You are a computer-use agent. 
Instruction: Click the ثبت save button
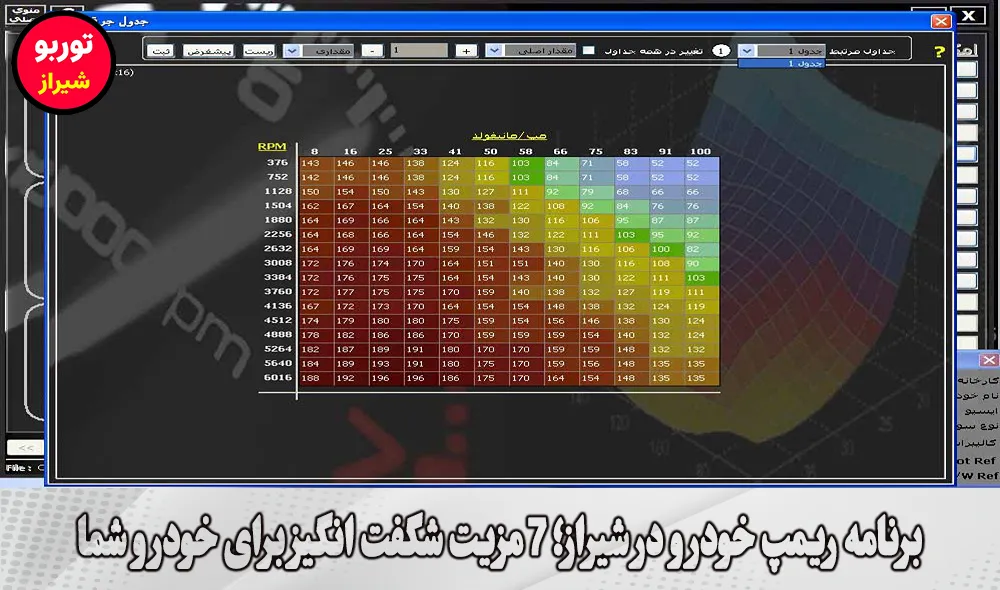pyautogui.click(x=161, y=50)
